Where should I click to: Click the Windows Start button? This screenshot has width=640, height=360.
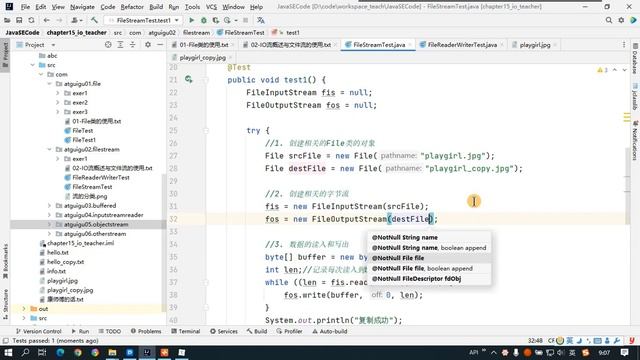(x=8, y=352)
